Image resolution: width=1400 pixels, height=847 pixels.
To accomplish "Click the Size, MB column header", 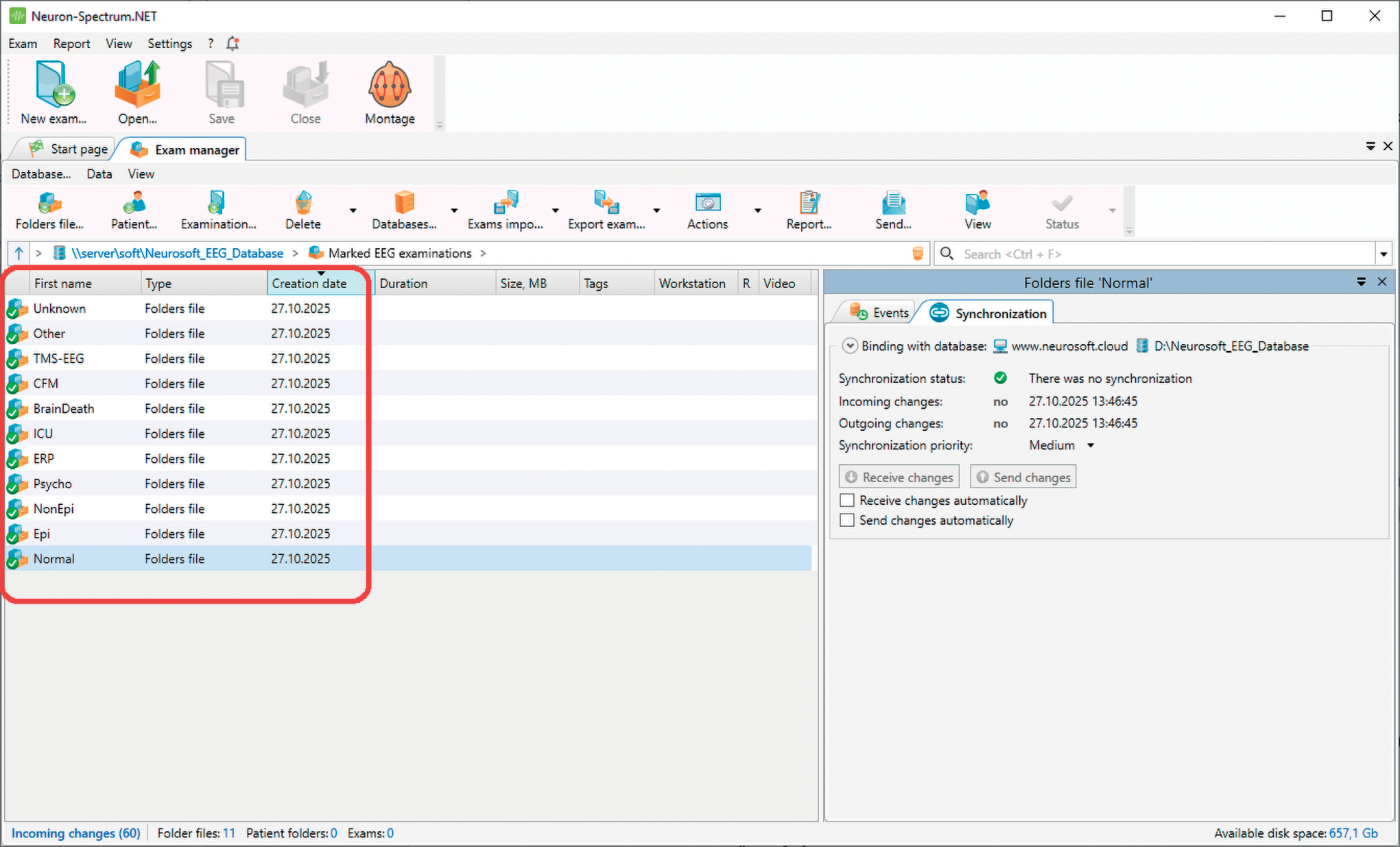I will click(537, 283).
